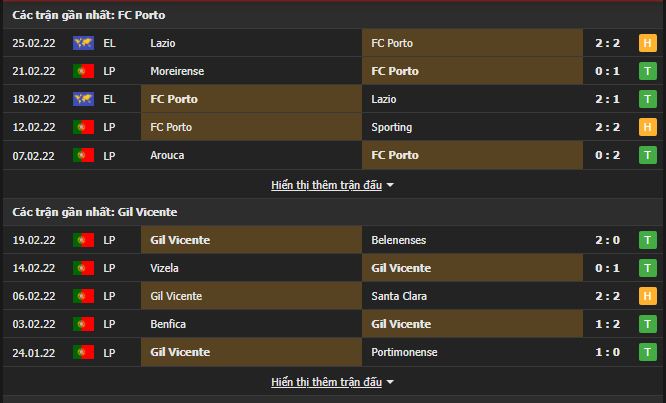Click the green T badge for Moreirense match

[647, 71]
